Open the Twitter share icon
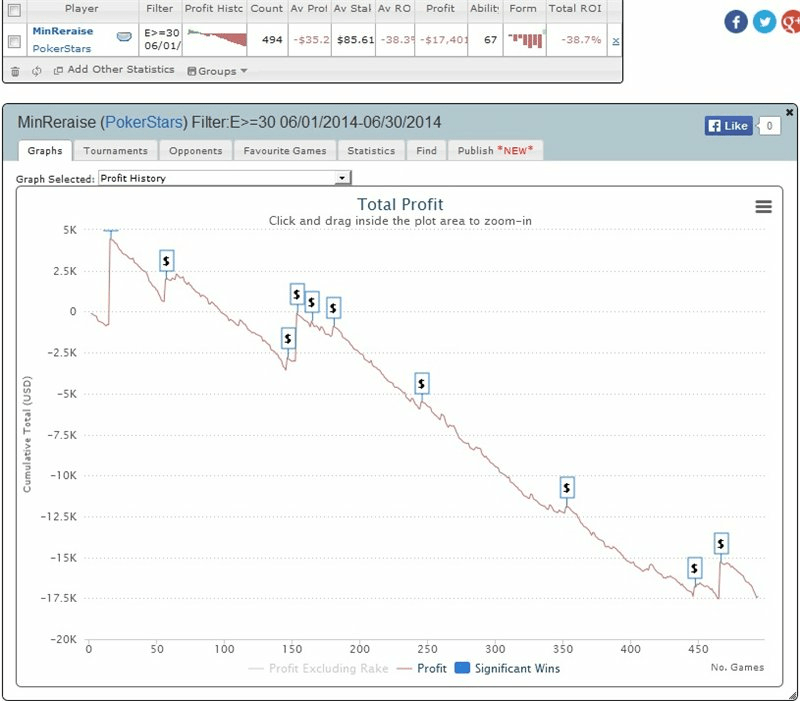800x701 pixels. [x=764, y=22]
